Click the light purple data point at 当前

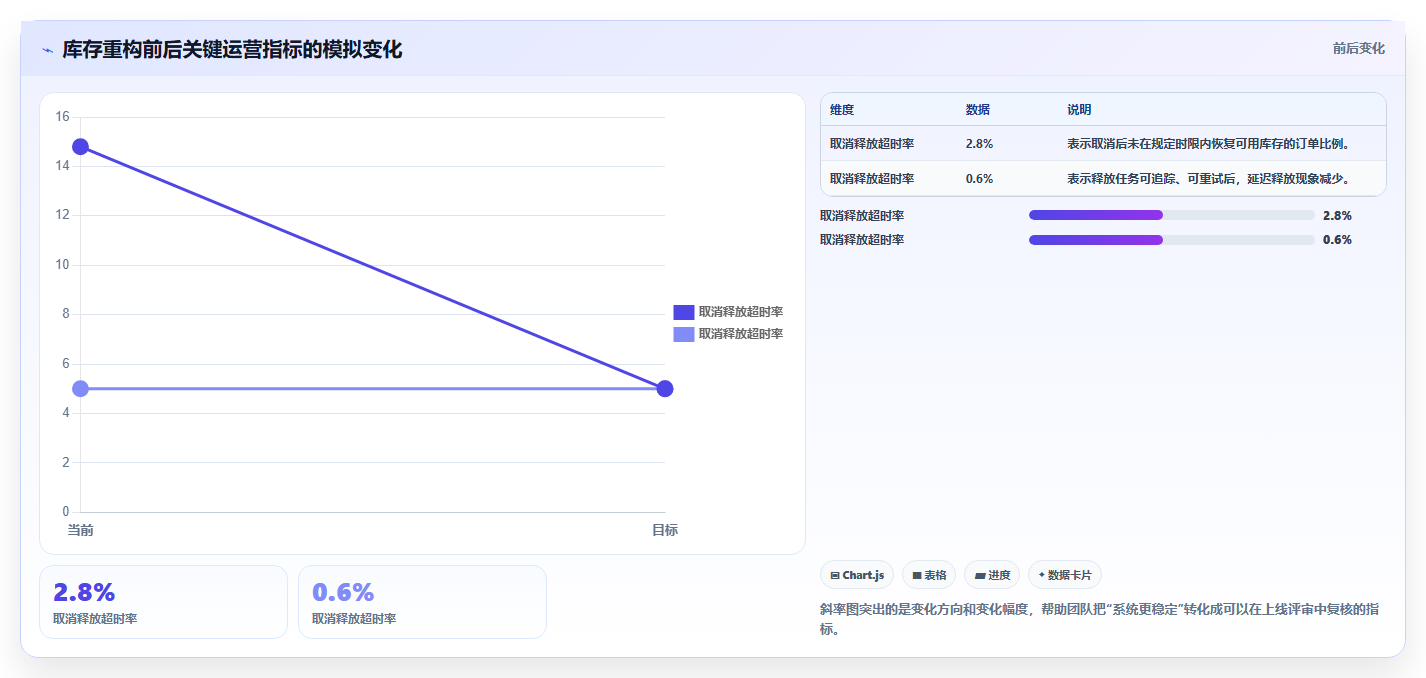point(80,388)
